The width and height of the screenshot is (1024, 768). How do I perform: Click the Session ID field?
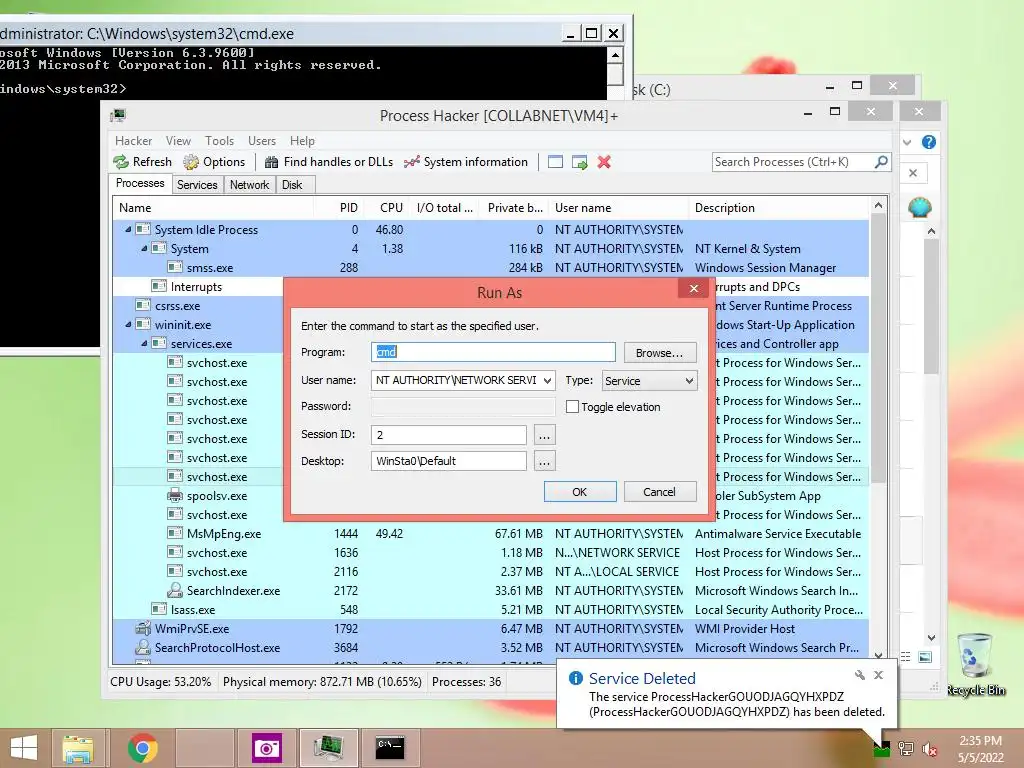pyautogui.click(x=449, y=435)
